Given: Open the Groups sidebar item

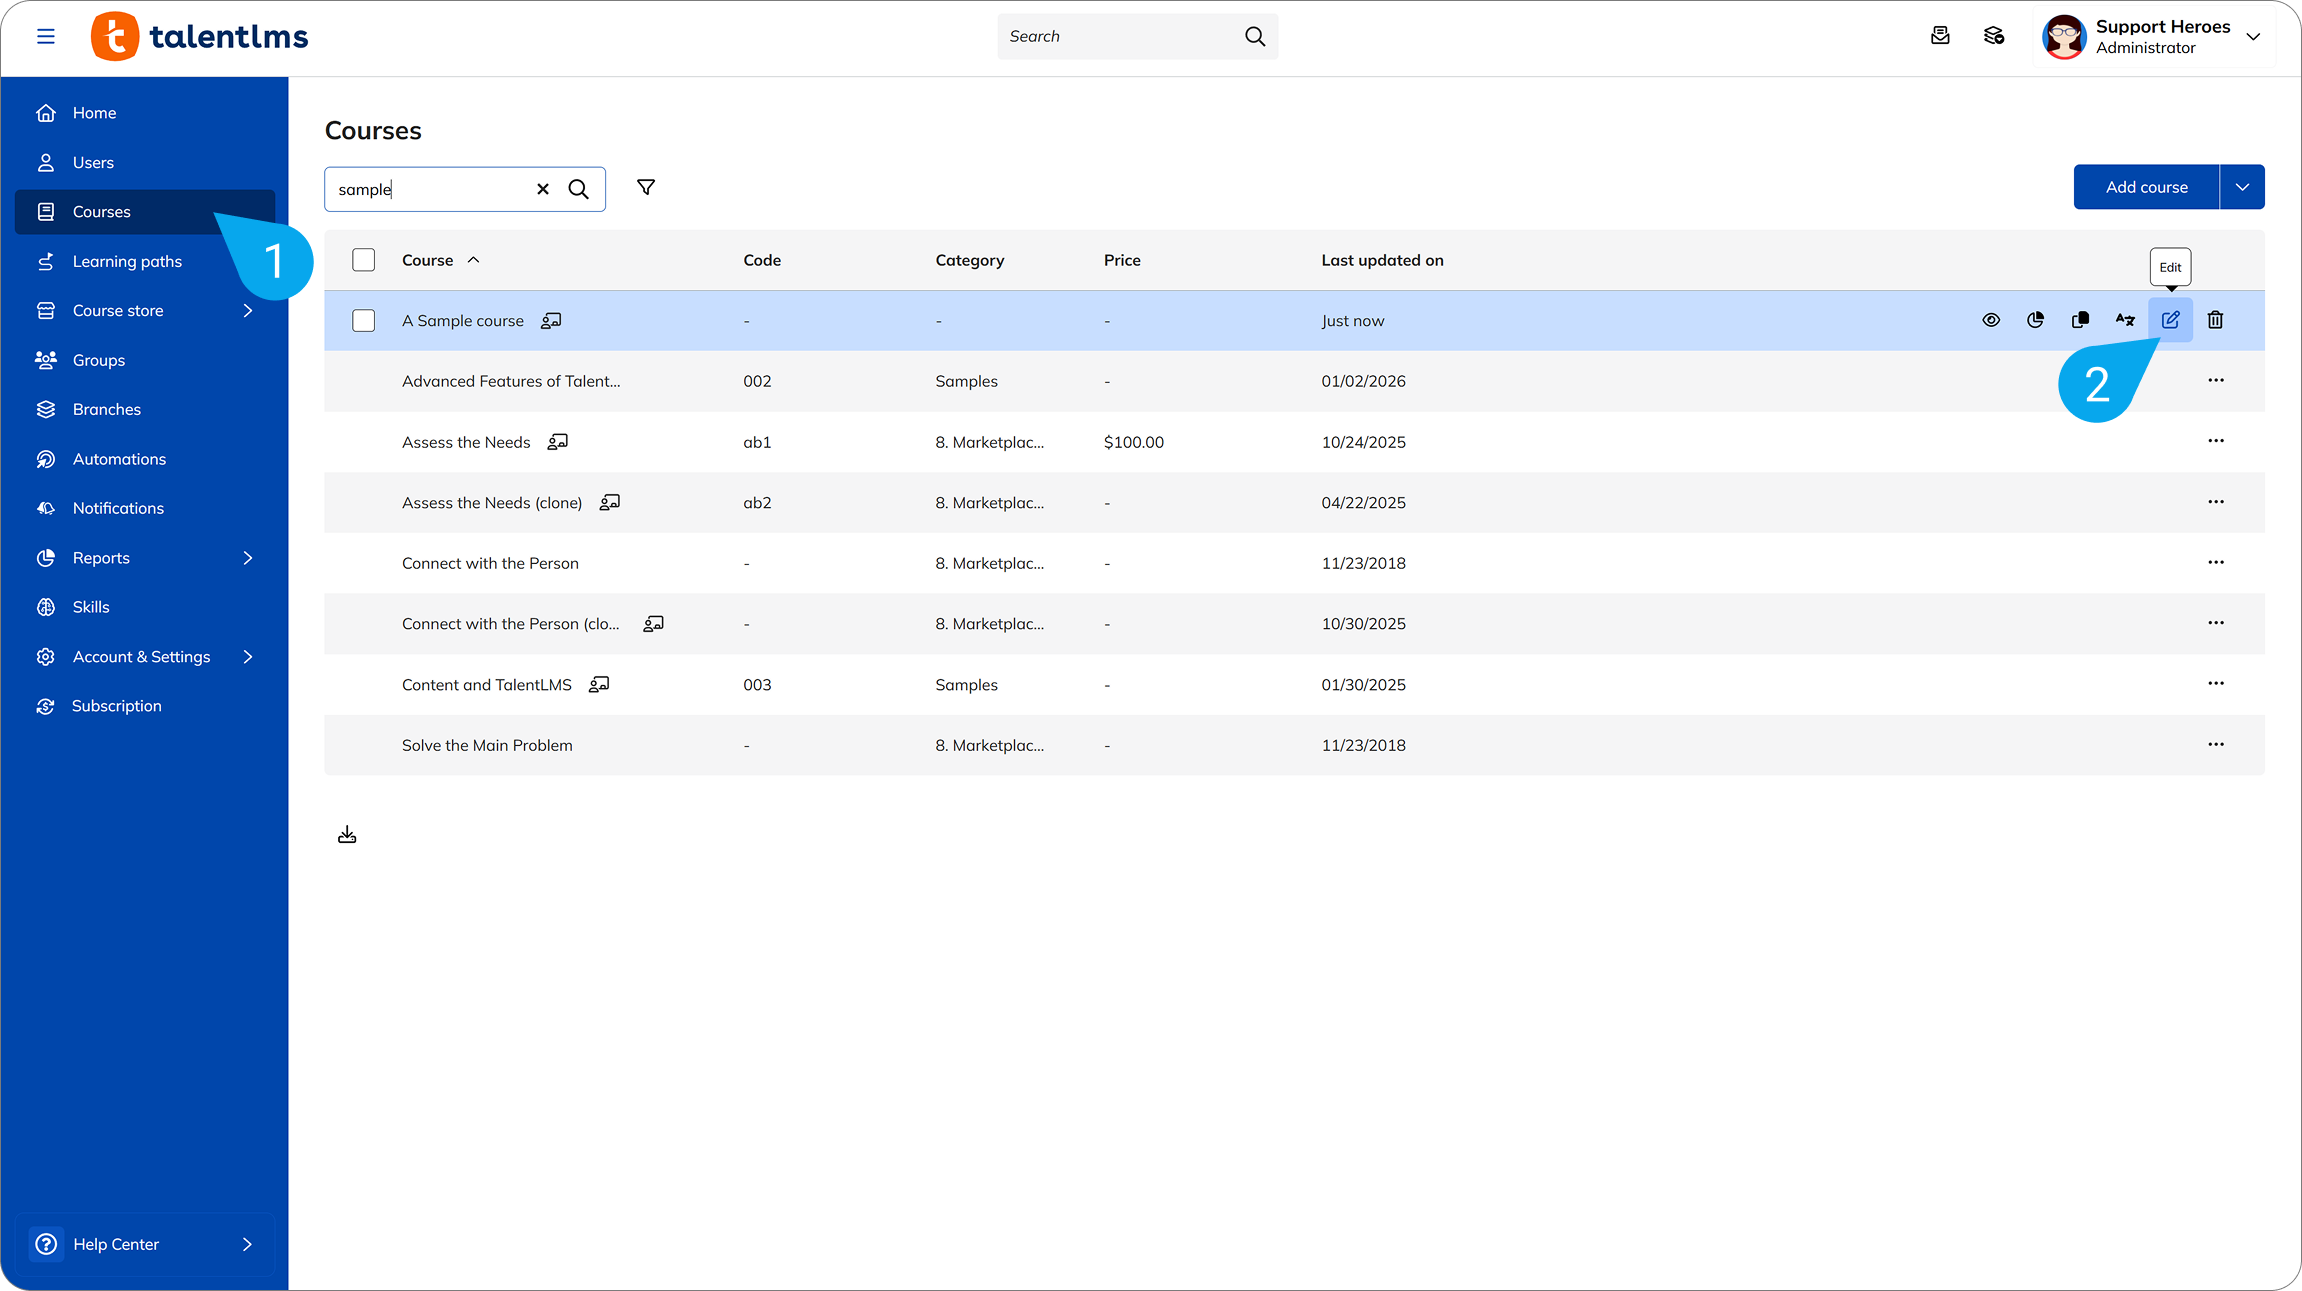Looking at the screenshot, I should (x=99, y=360).
